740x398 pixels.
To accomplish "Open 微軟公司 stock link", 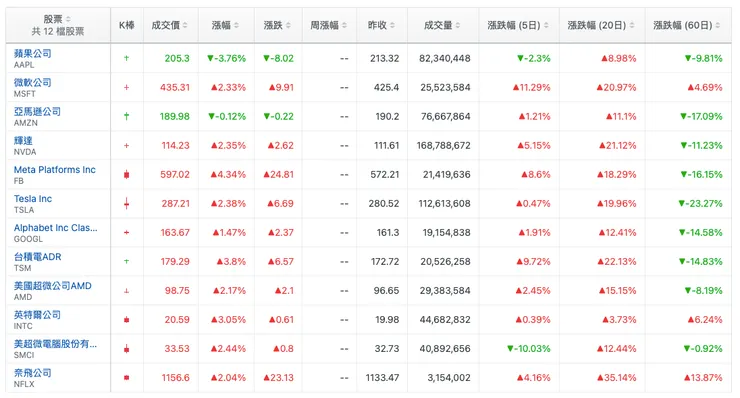I will 33,82.
